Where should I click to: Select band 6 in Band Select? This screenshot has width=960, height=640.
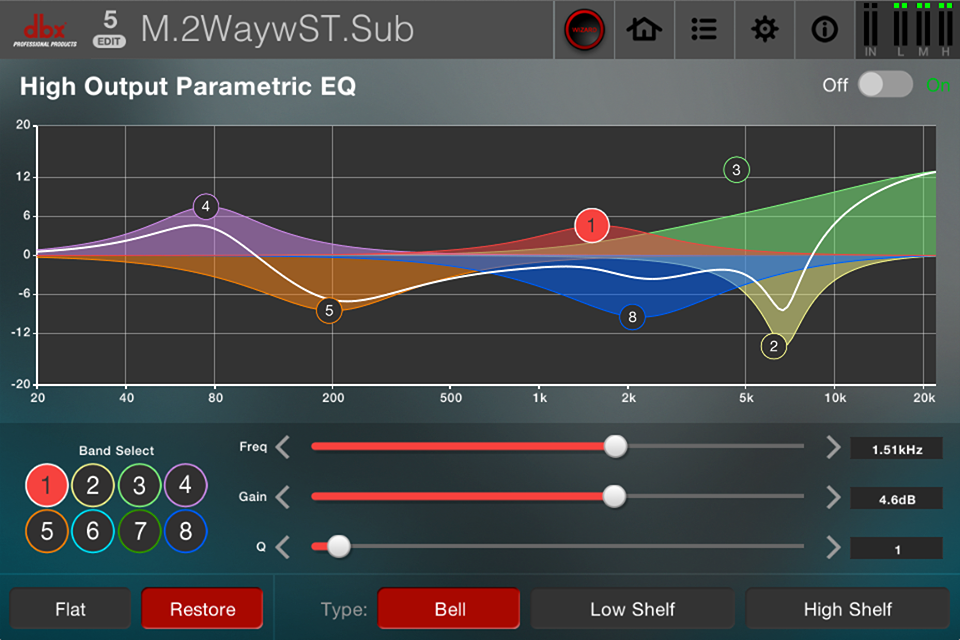pos(92,532)
